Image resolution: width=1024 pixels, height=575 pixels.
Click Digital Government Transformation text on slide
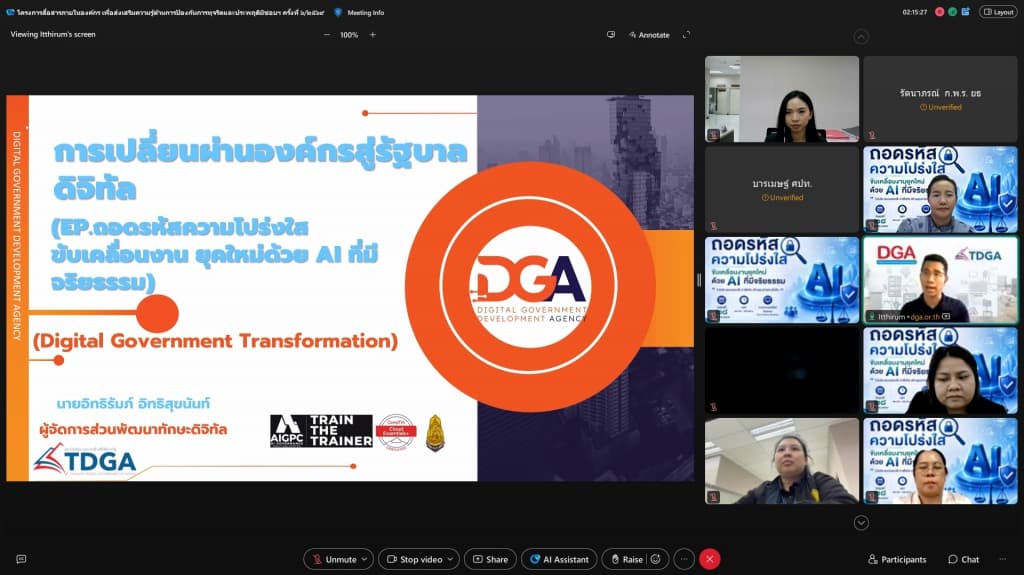(x=215, y=341)
